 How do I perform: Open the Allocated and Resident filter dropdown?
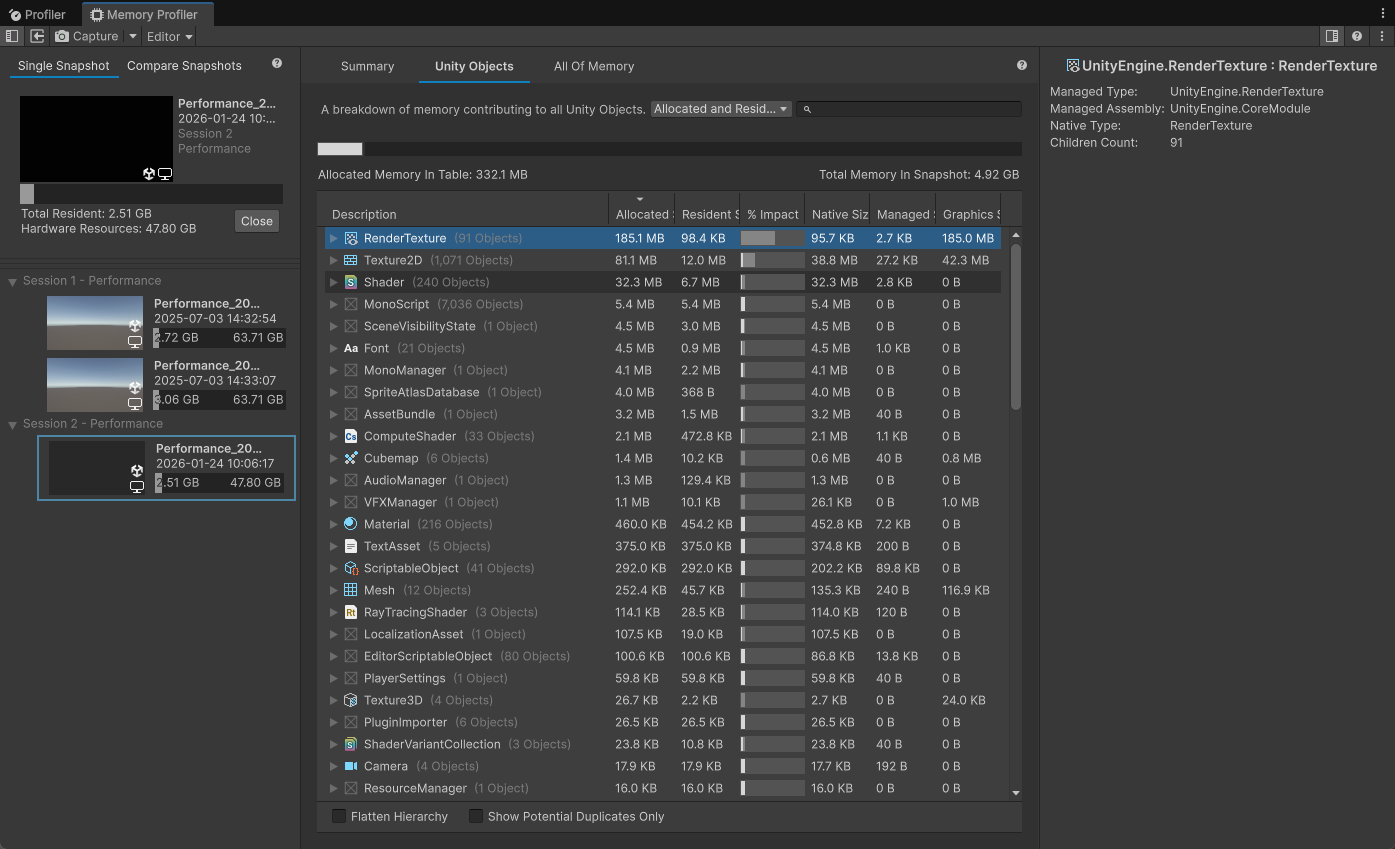721,109
